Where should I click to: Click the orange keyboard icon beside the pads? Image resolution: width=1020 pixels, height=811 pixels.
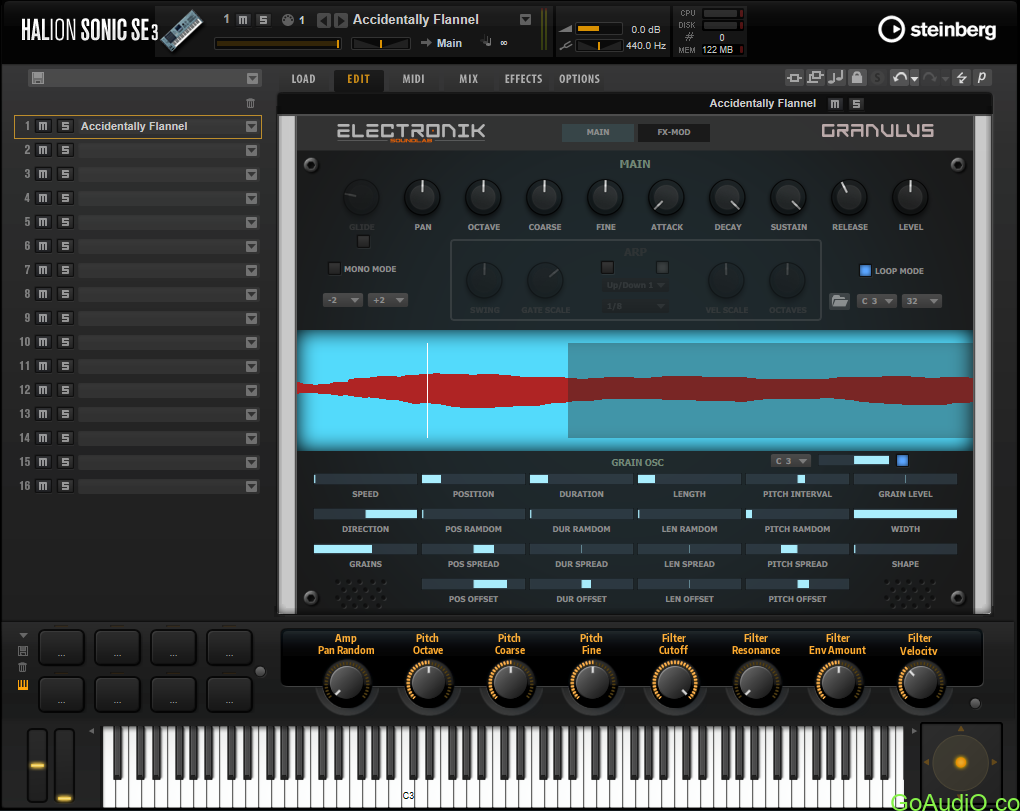pos(23,685)
